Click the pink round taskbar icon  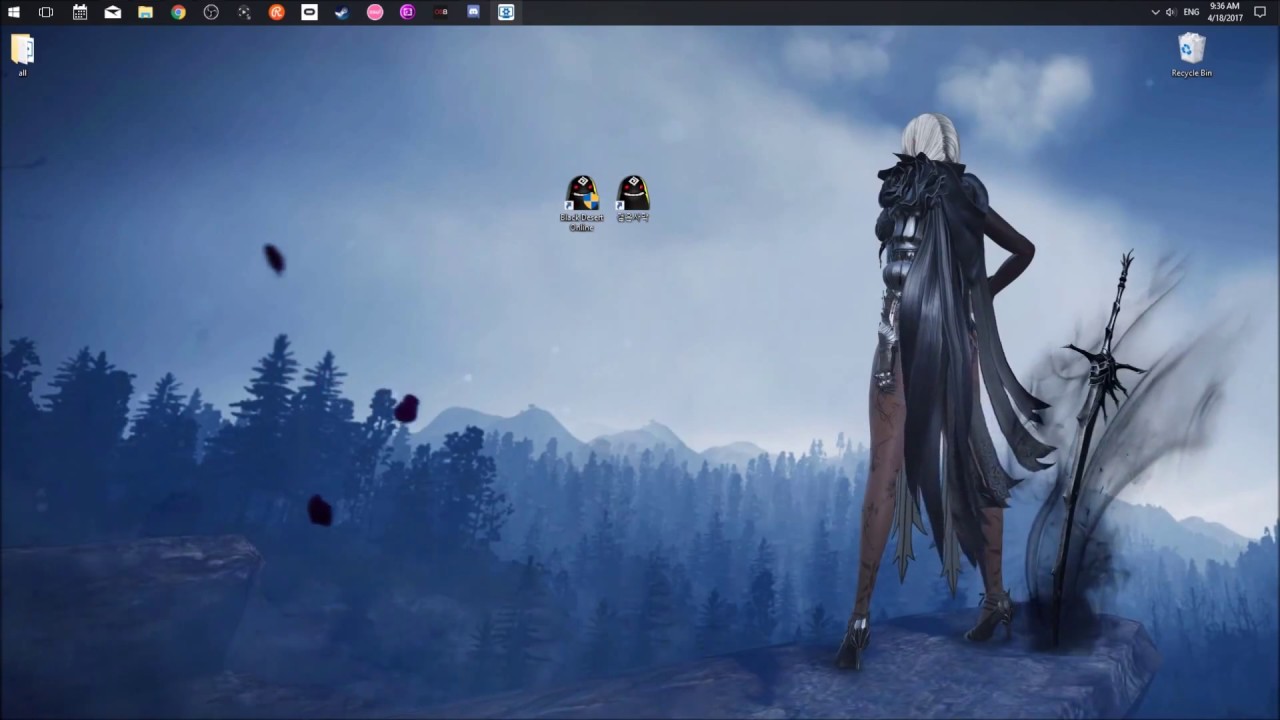pos(375,12)
